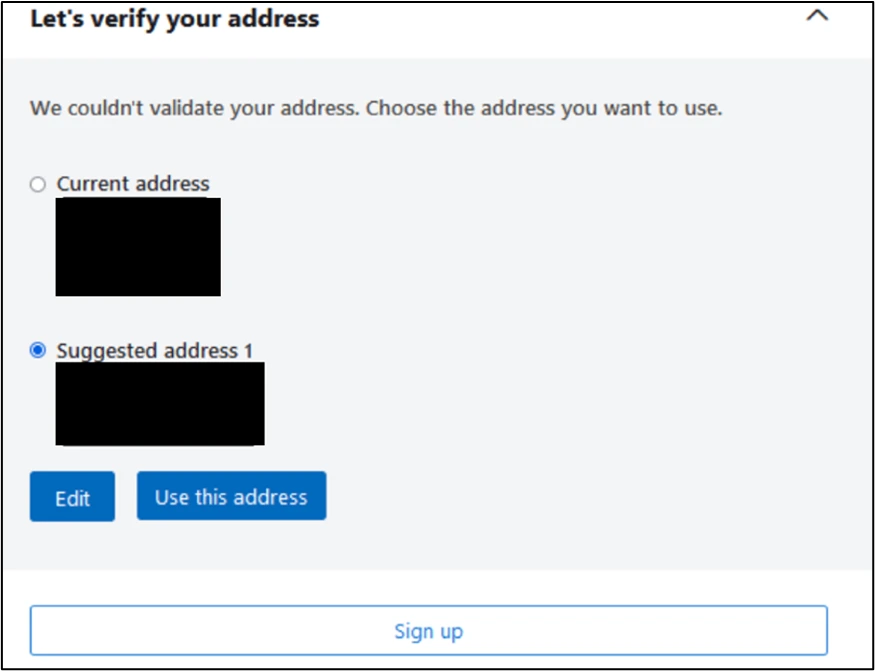Click the filled blue radio button
This screenshot has width=875, height=671.
tap(38, 351)
